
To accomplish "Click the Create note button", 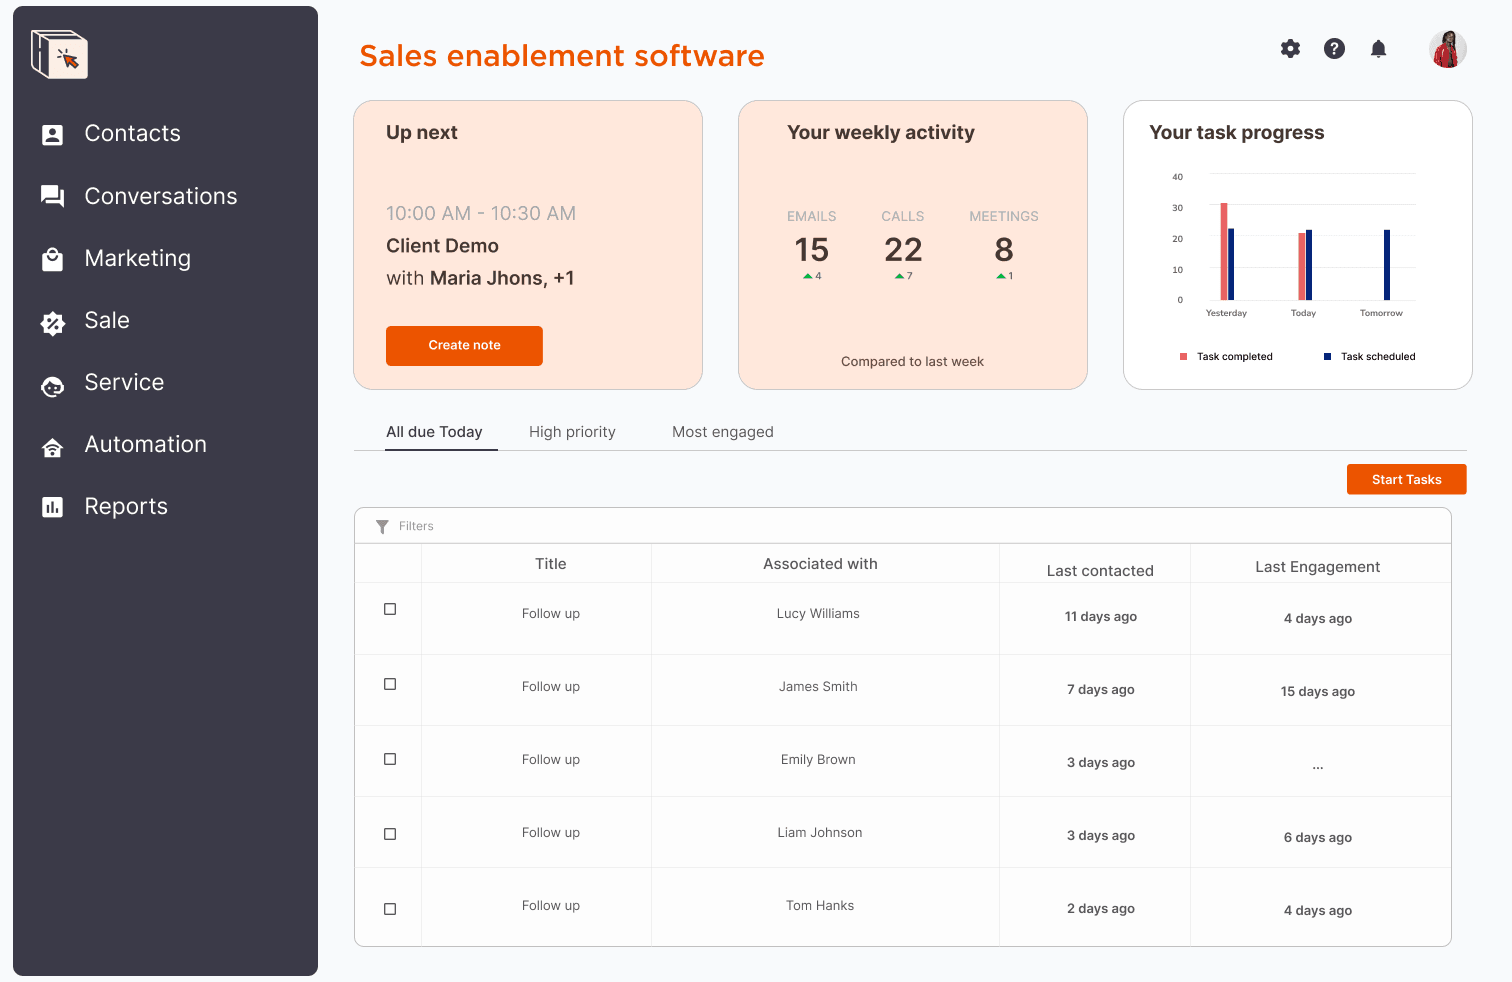I will click(x=464, y=345).
